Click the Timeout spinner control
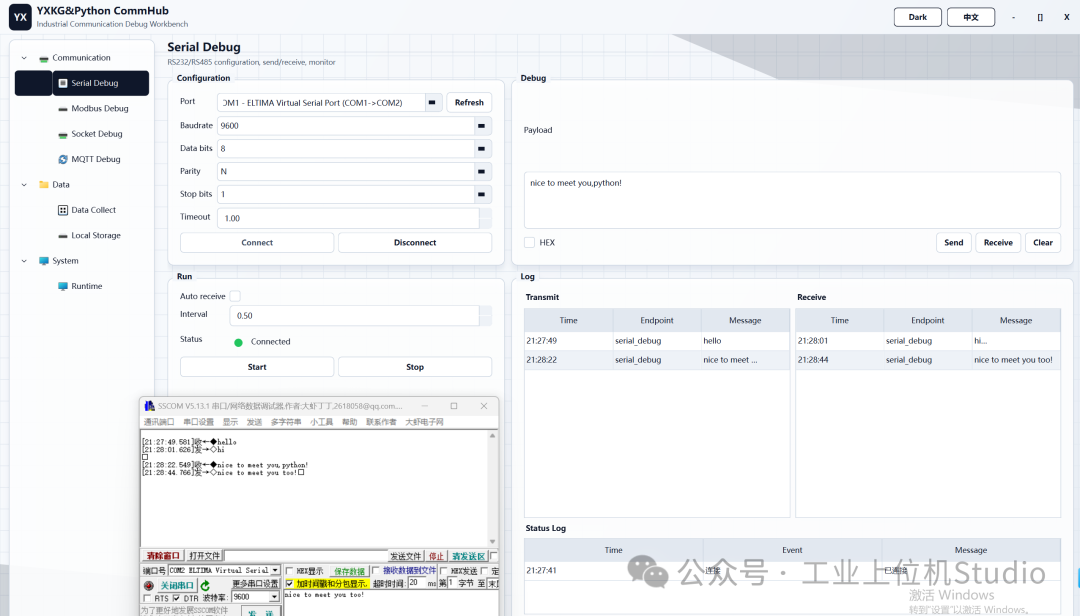Viewport: 1080px width, 616px height. 486,218
